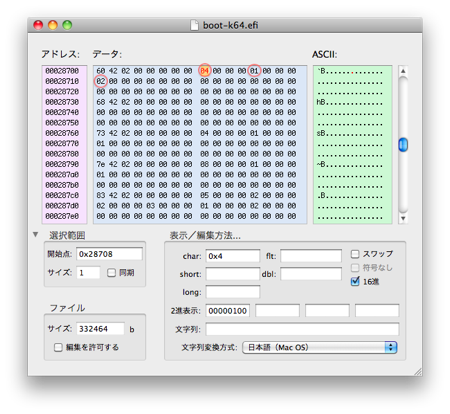Click the scrollbar down arrow
Viewport: 450px width, 414px height.
click(403, 219)
